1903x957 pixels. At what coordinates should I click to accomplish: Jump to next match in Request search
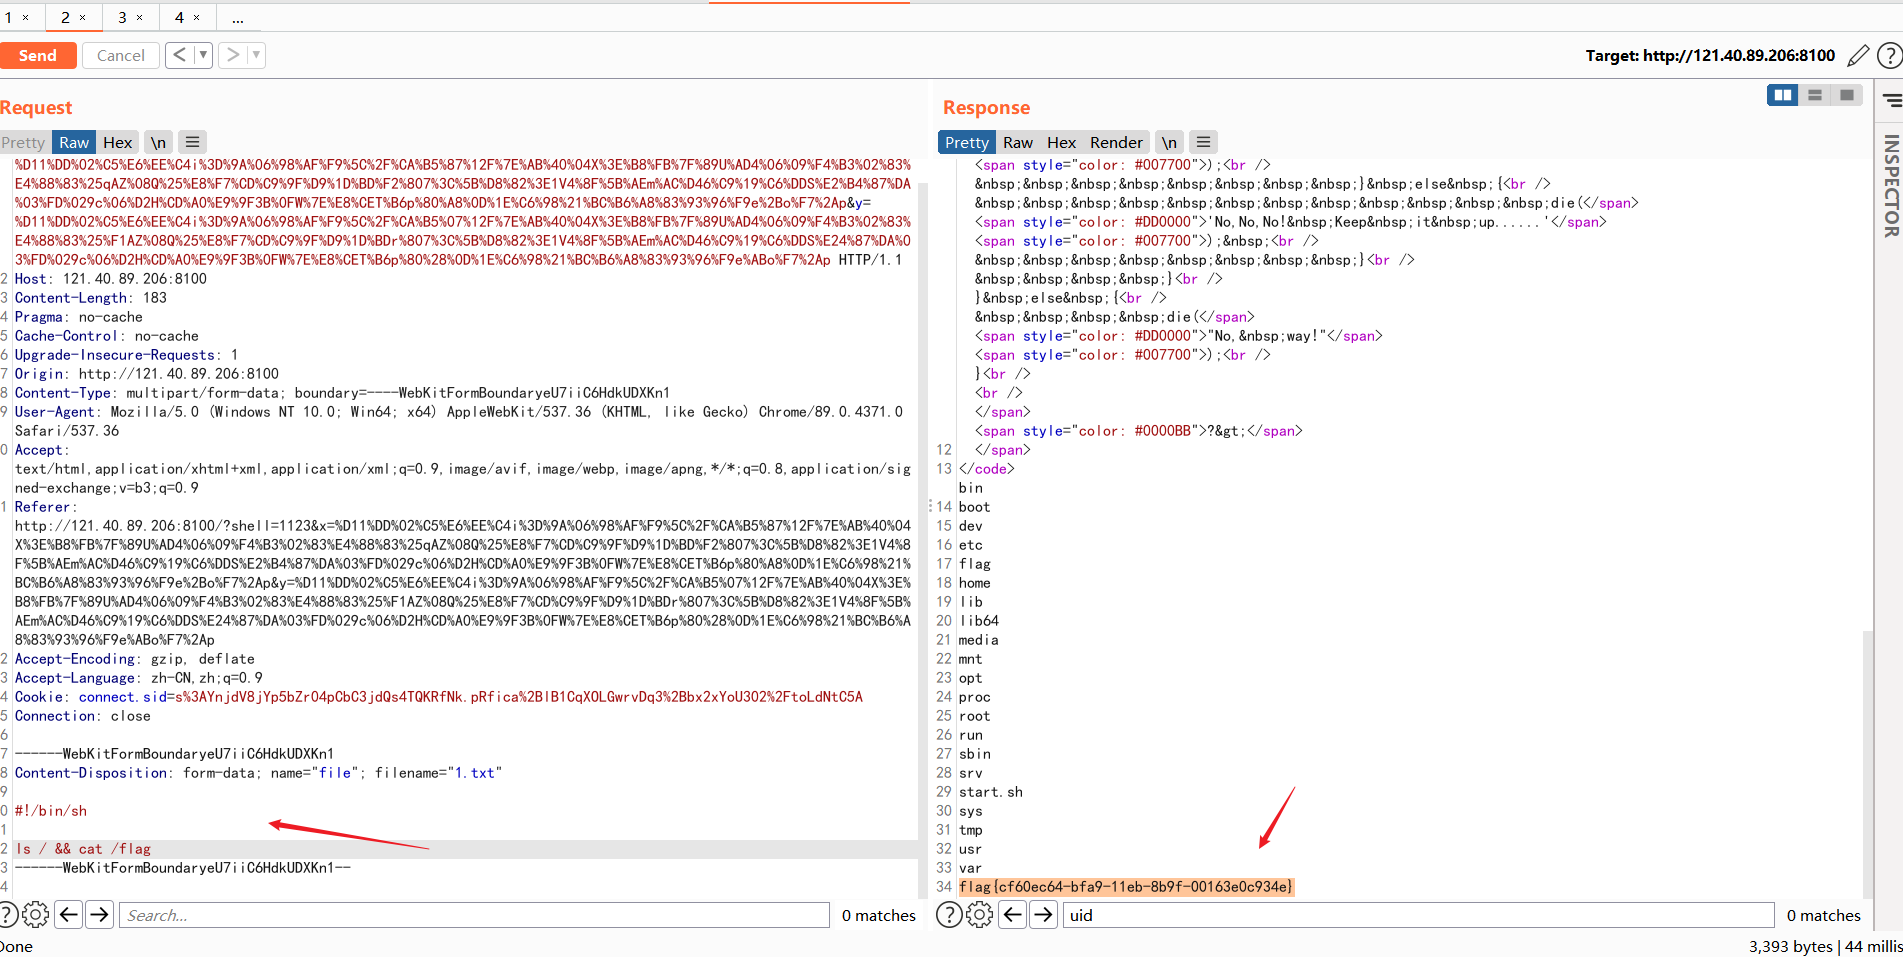tap(99, 914)
